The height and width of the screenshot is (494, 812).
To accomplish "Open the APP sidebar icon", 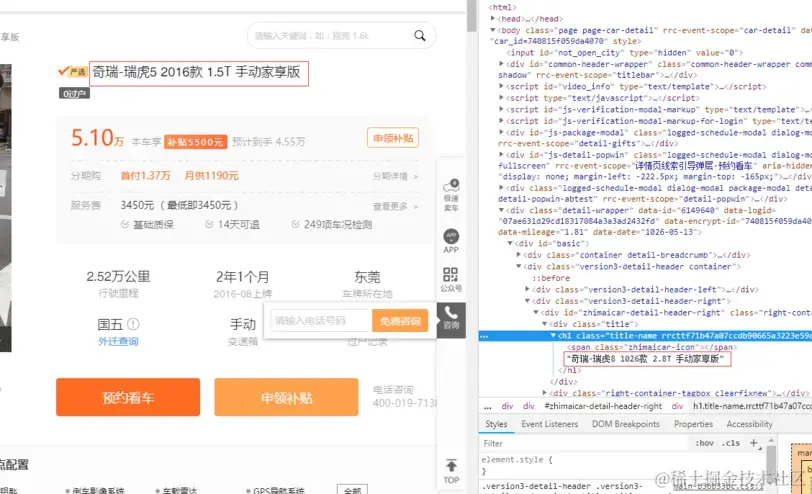I will tap(451, 241).
